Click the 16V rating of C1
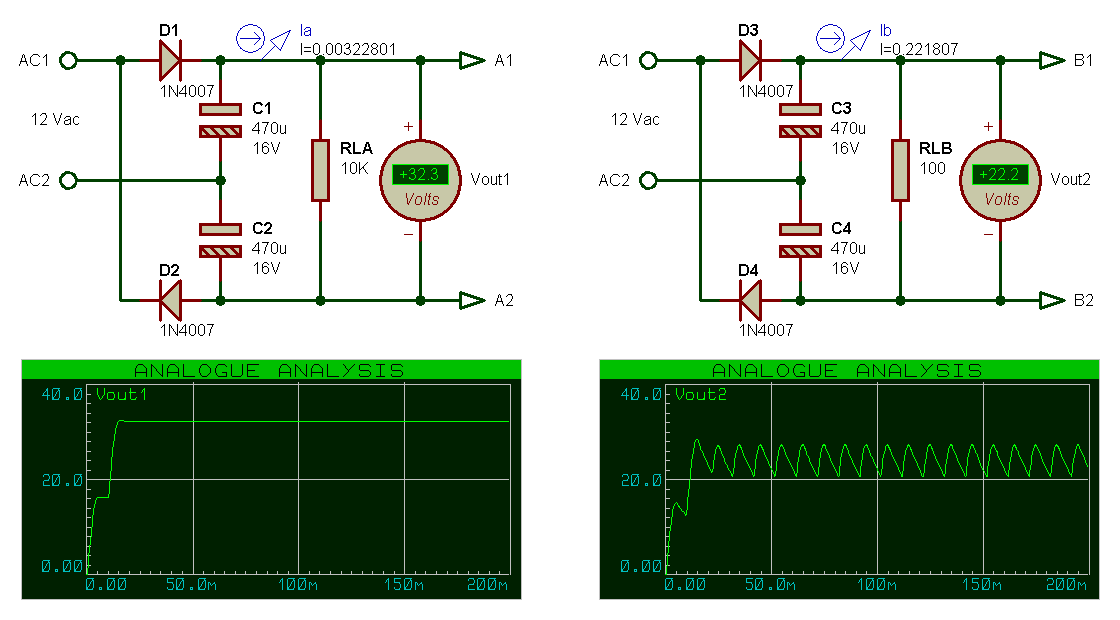The width and height of the screenshot is (1120, 620). [x=266, y=149]
